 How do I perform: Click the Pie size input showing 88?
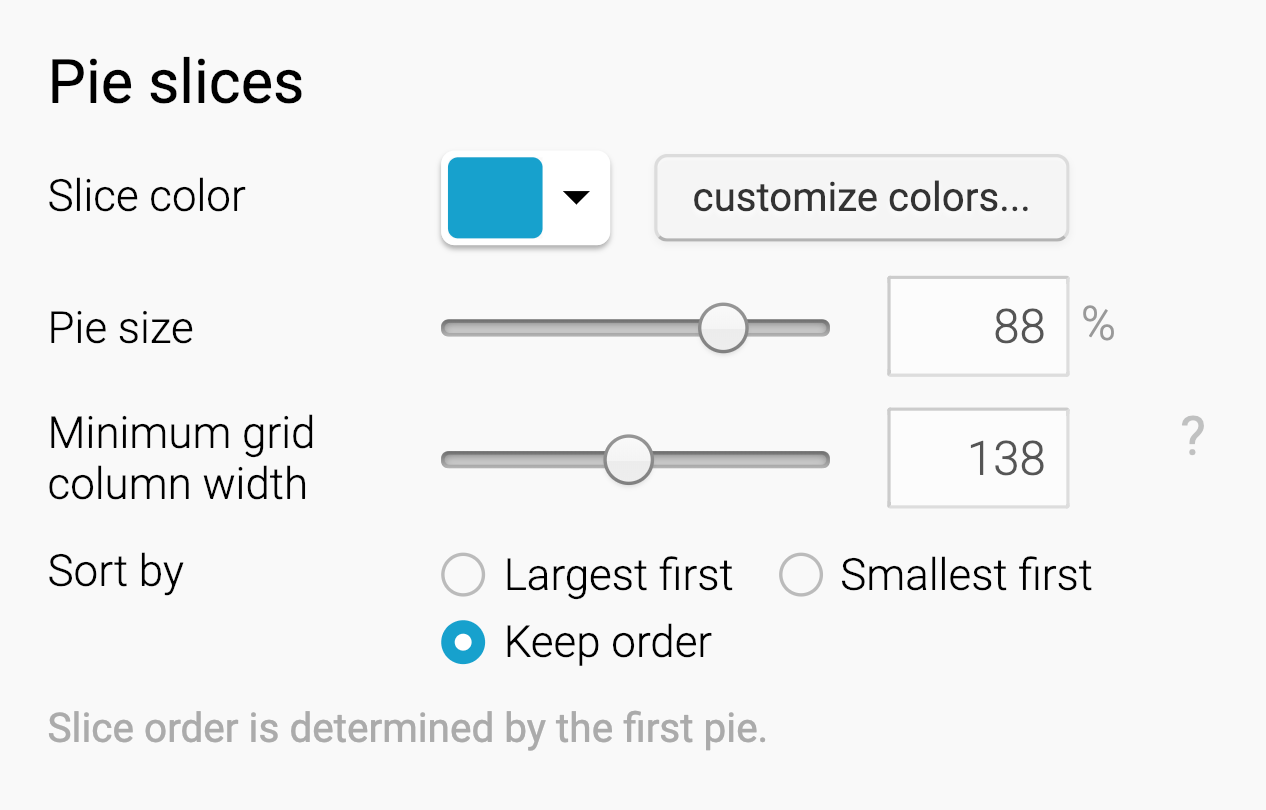978,327
